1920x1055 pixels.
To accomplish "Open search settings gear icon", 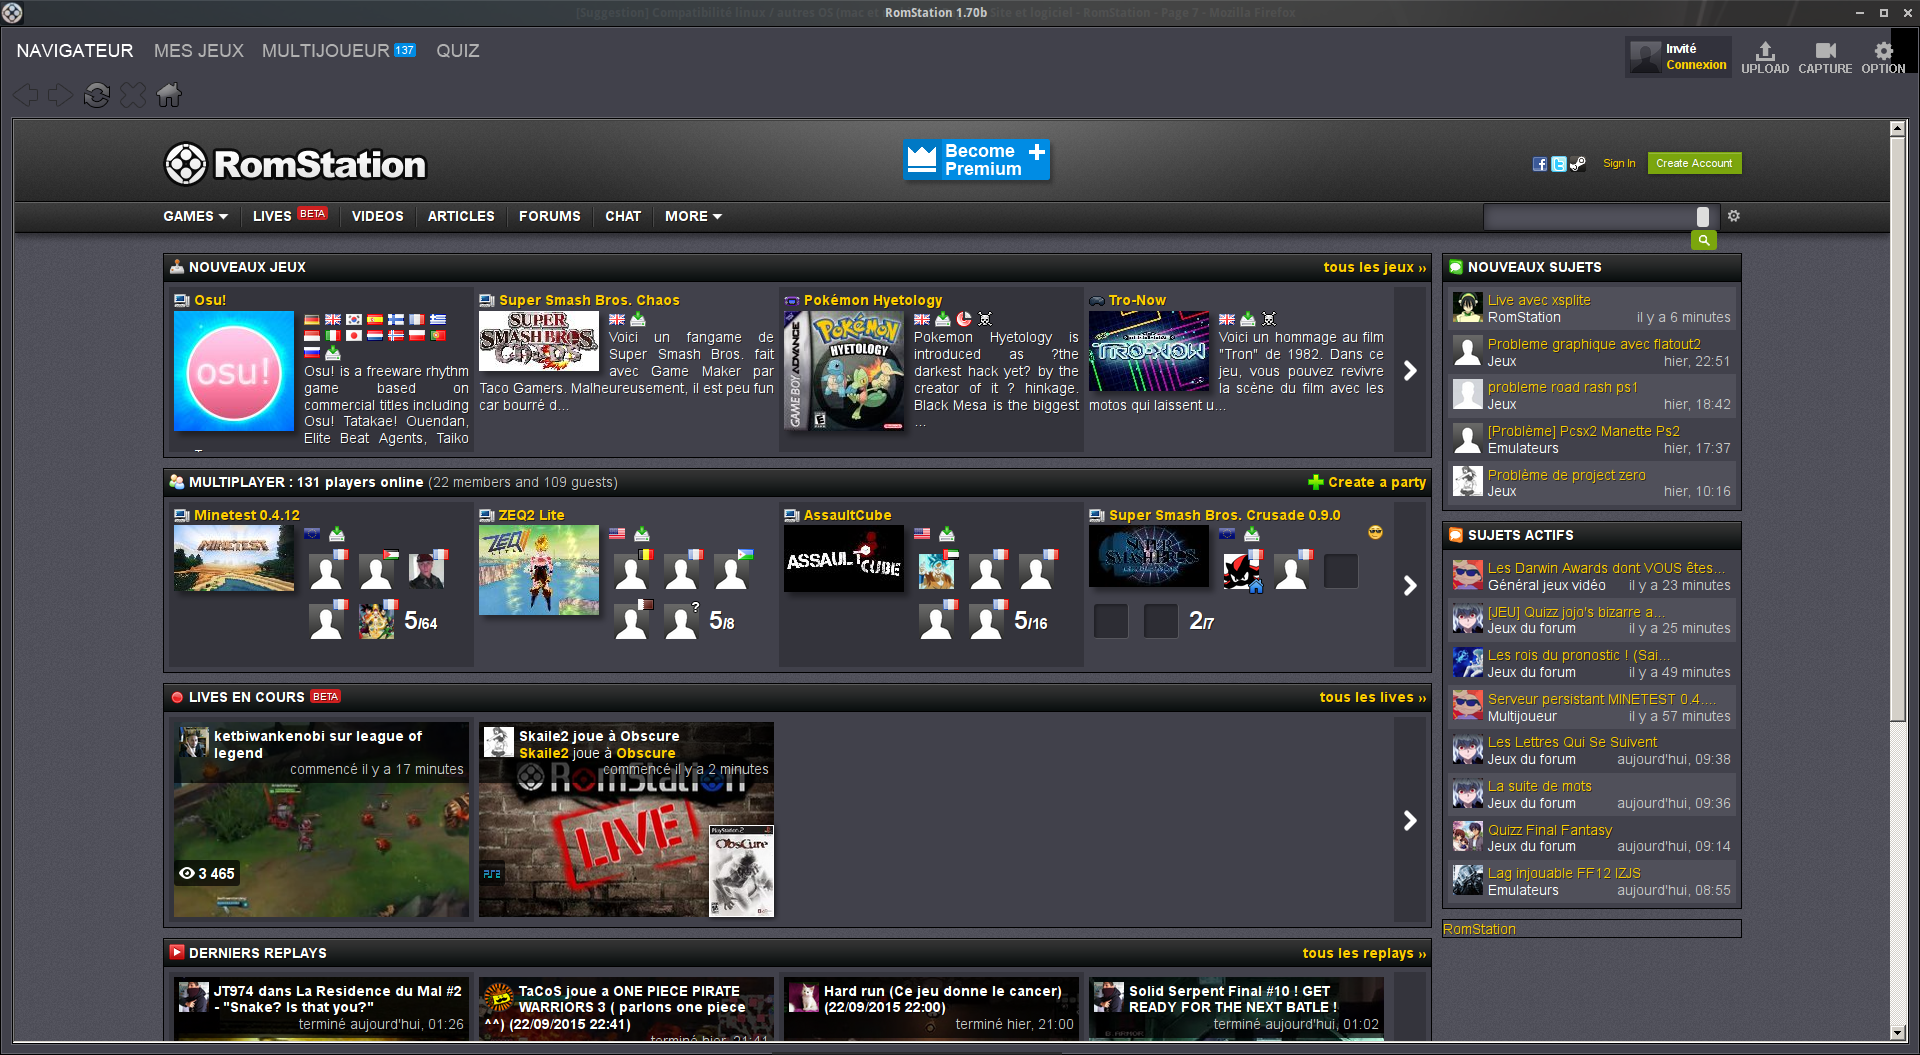I will coord(1734,216).
